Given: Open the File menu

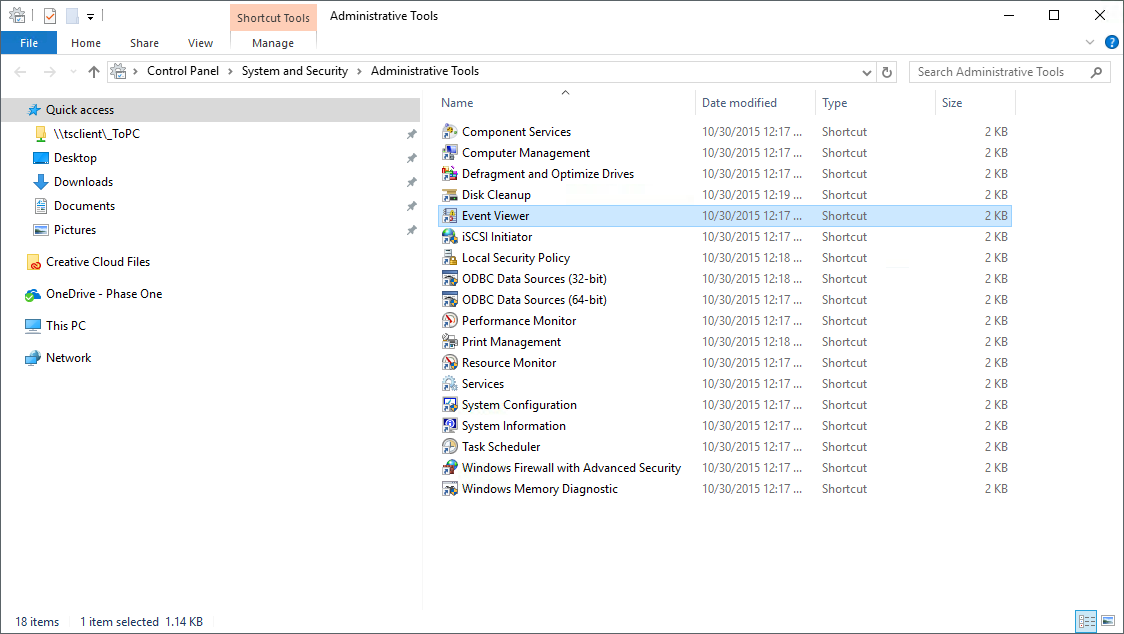Looking at the screenshot, I should pos(29,43).
